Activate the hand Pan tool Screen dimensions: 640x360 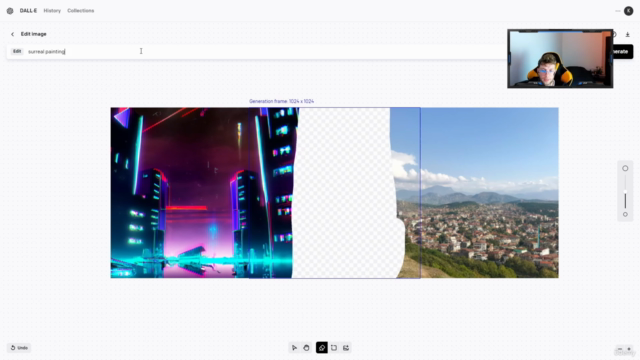(x=307, y=348)
